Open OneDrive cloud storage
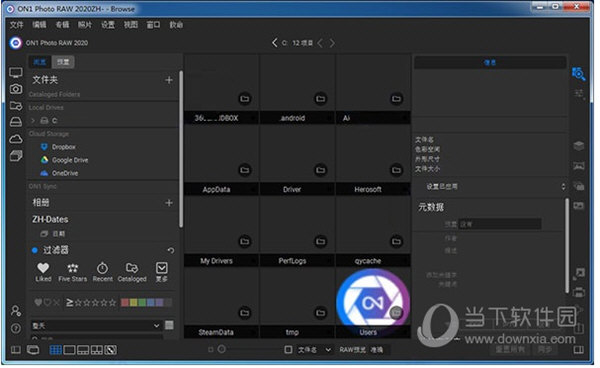This screenshot has width=600, height=368. point(59,173)
